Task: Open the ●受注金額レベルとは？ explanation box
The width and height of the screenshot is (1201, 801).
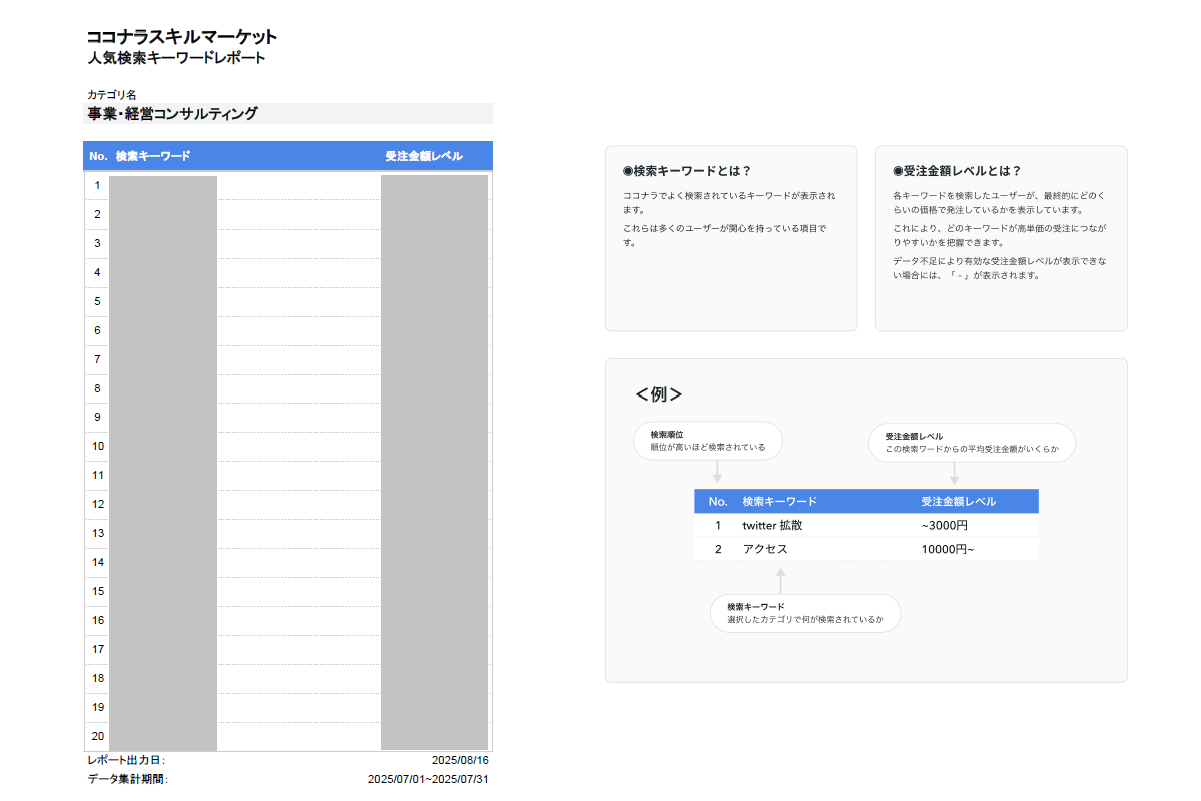Action: pos(1001,237)
